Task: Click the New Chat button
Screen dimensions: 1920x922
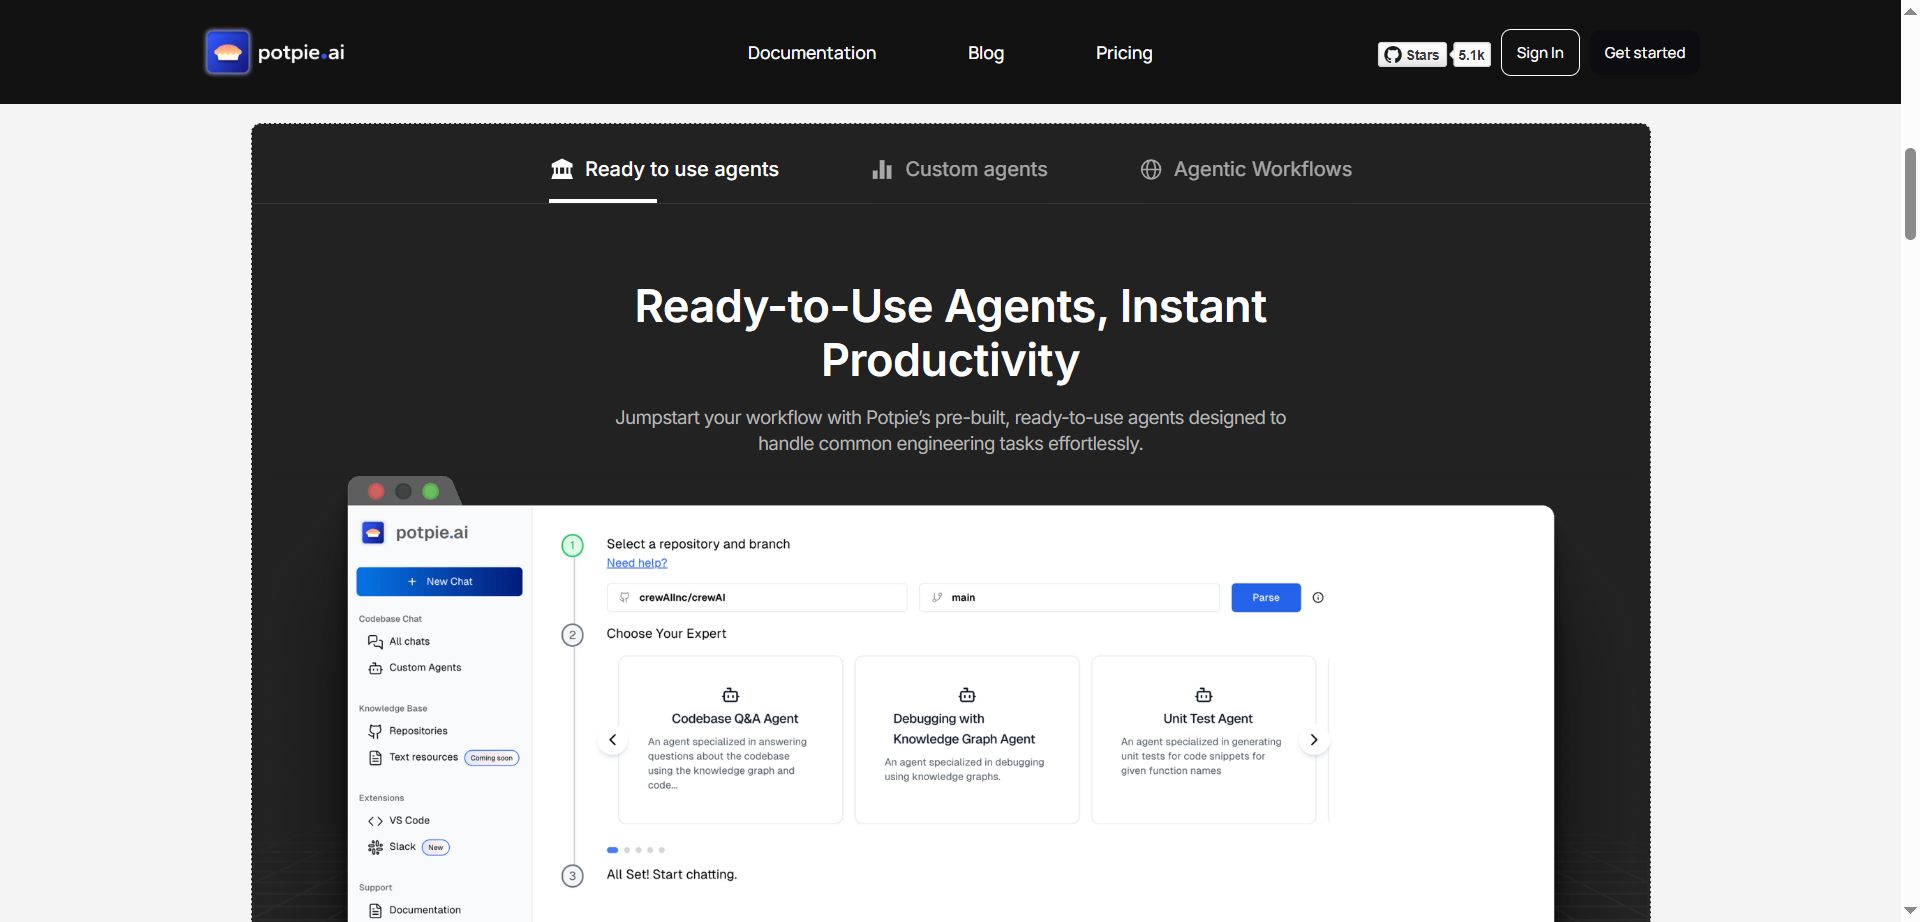Action: (x=439, y=581)
